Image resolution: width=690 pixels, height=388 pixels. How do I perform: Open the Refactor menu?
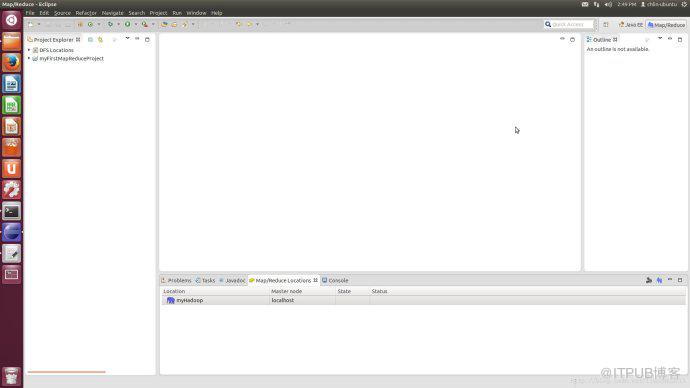click(86, 13)
